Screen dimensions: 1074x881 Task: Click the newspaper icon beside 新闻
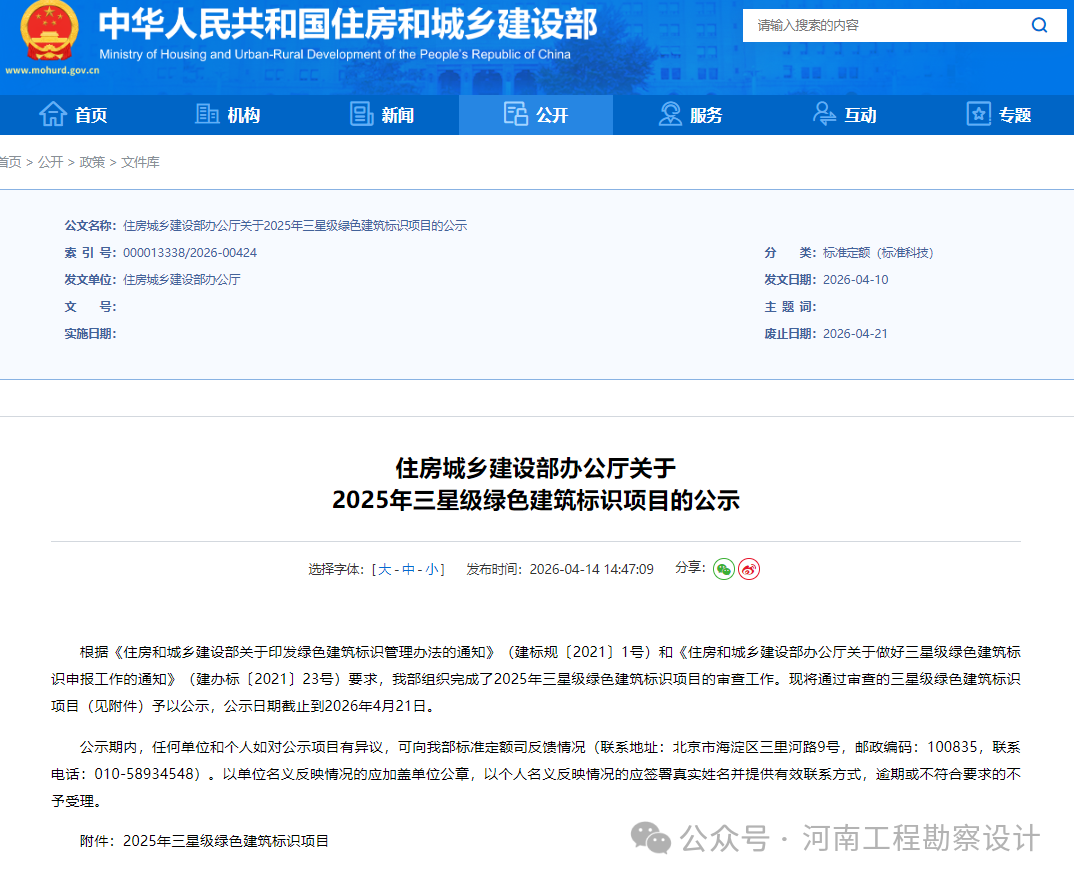coord(361,114)
